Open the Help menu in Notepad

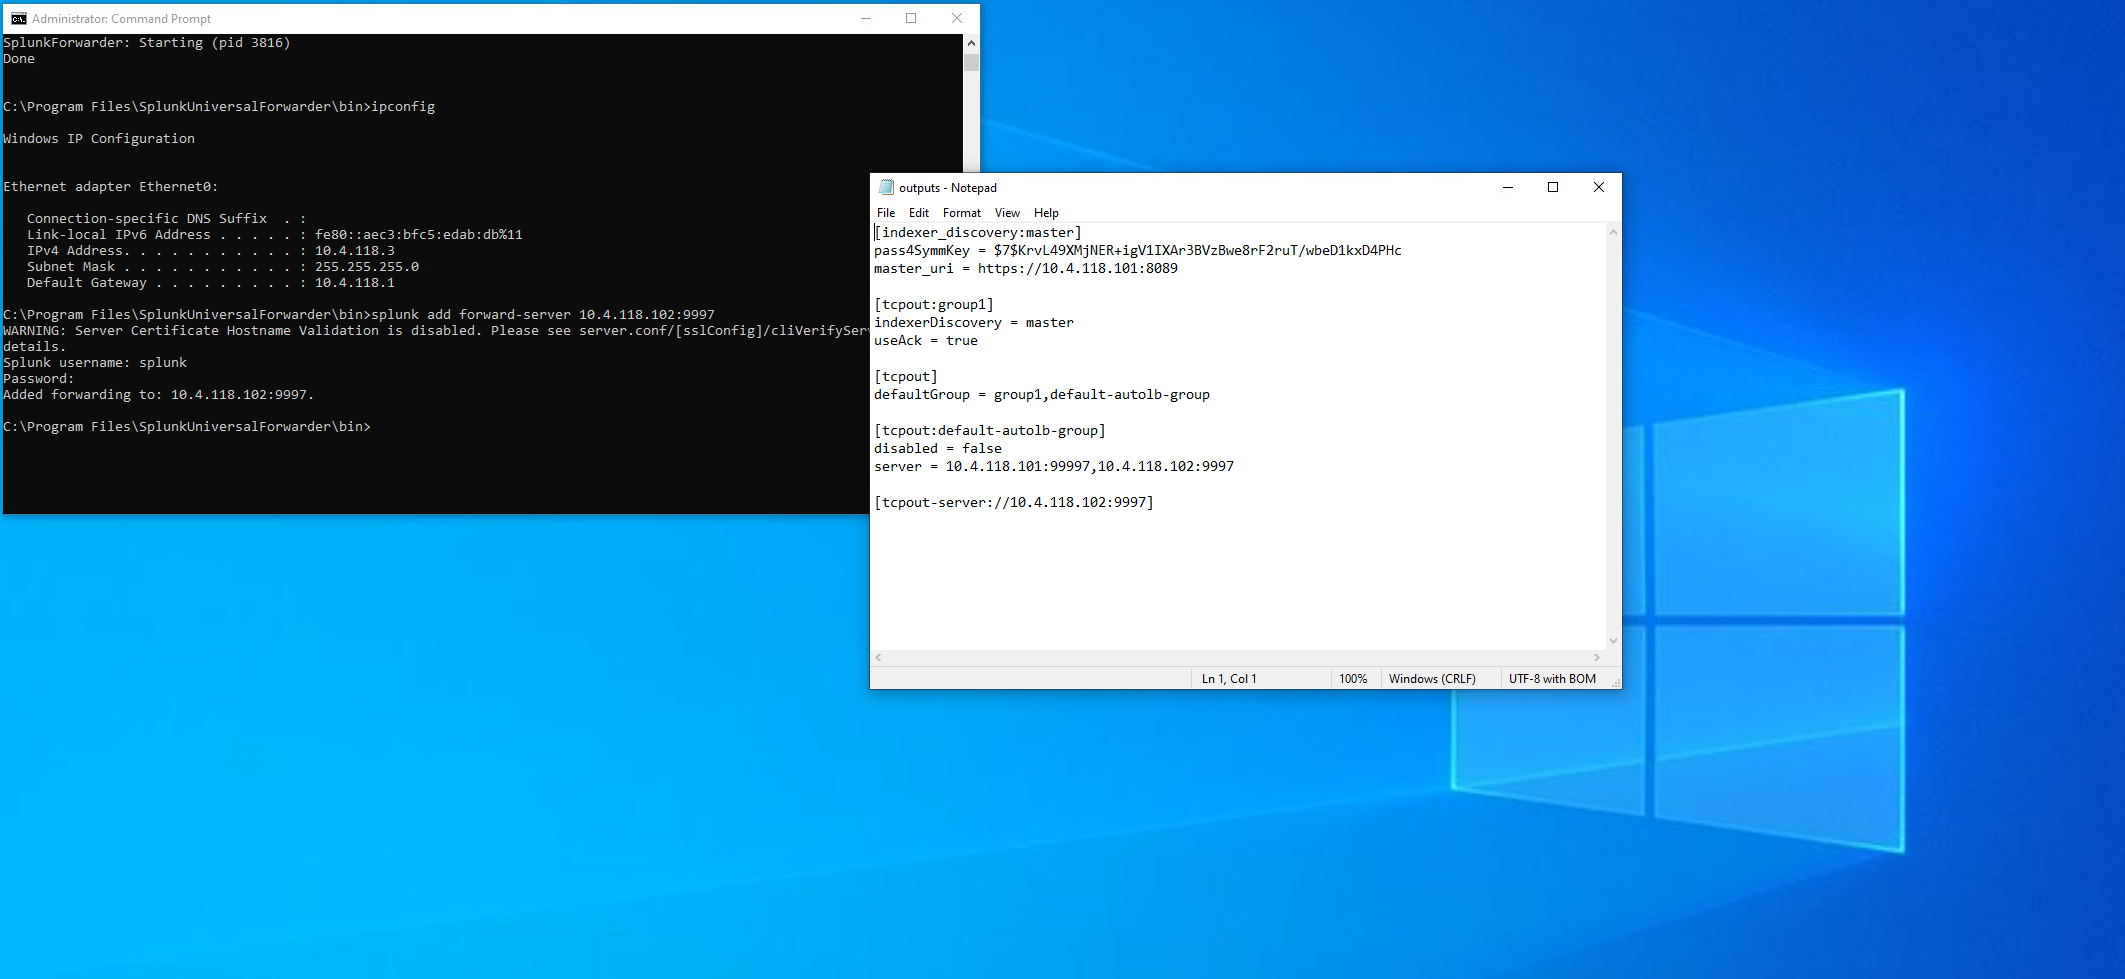point(1046,213)
